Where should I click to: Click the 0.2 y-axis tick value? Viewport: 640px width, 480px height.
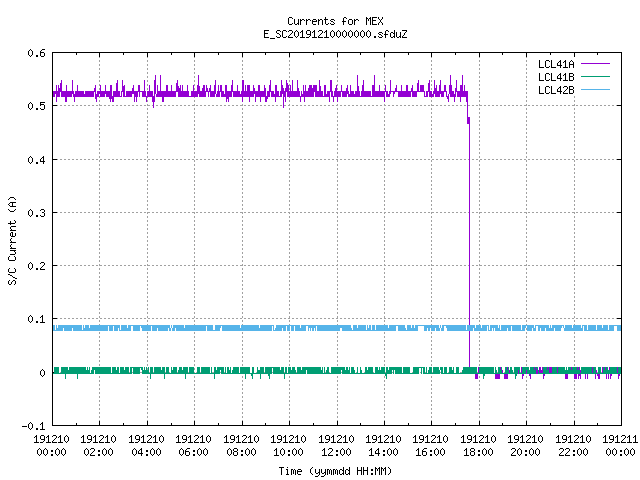click(36, 266)
